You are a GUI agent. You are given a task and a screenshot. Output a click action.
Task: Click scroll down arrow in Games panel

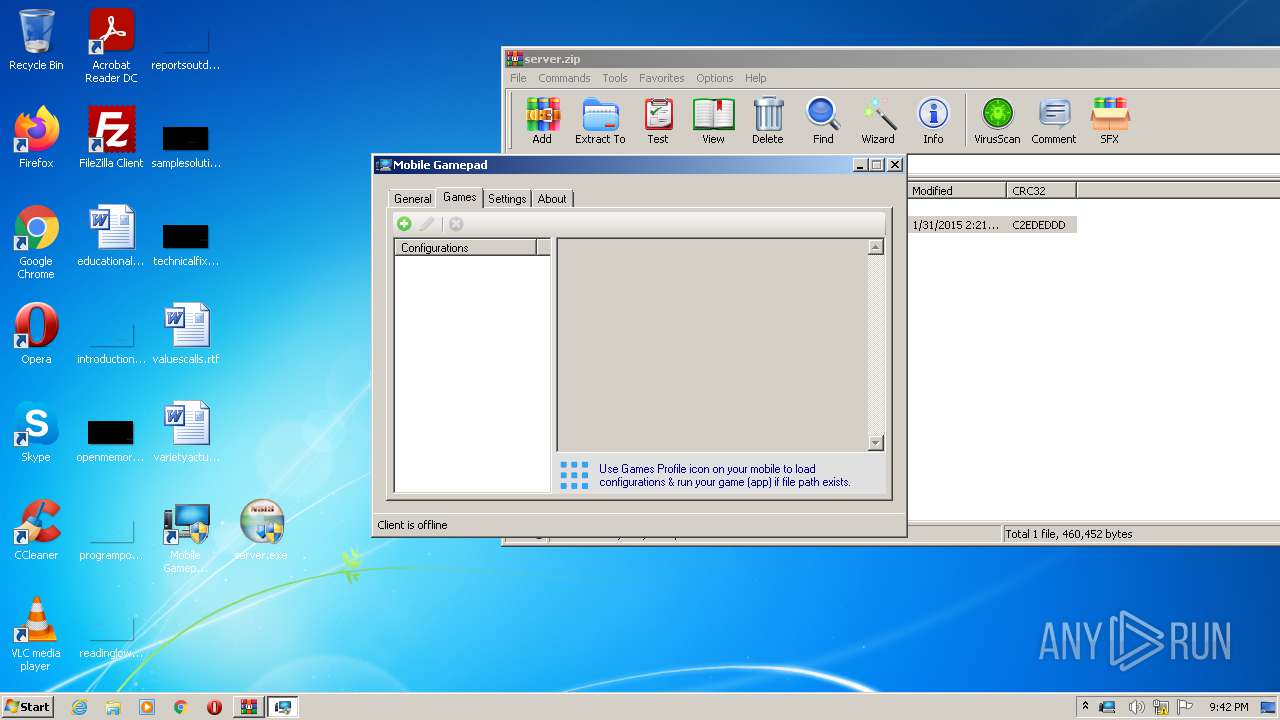point(876,443)
